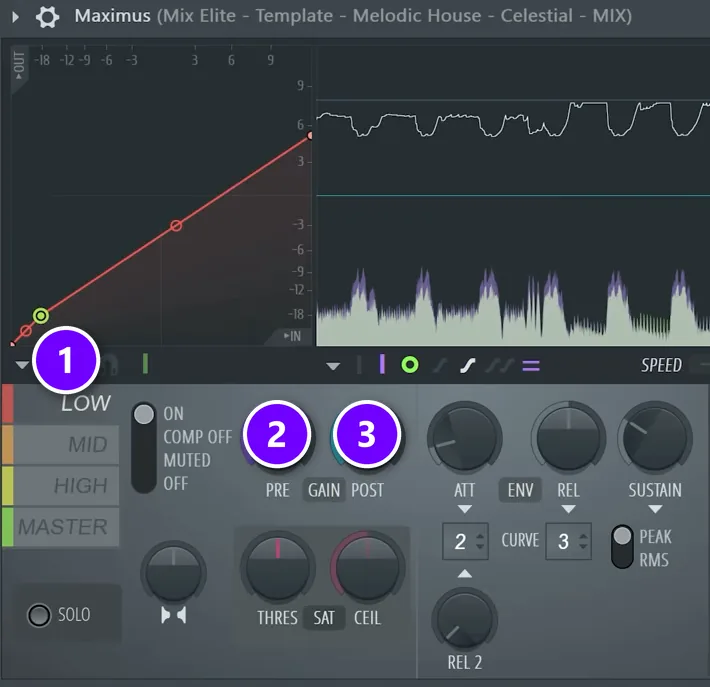The height and width of the screenshot is (687, 710).
Task: Toggle the purple double-line display icon
Action: (531, 365)
